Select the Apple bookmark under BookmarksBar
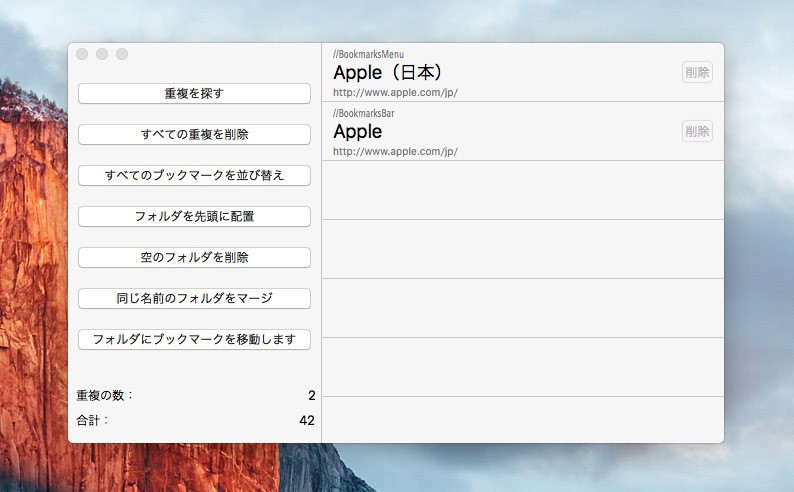 pyautogui.click(x=358, y=132)
